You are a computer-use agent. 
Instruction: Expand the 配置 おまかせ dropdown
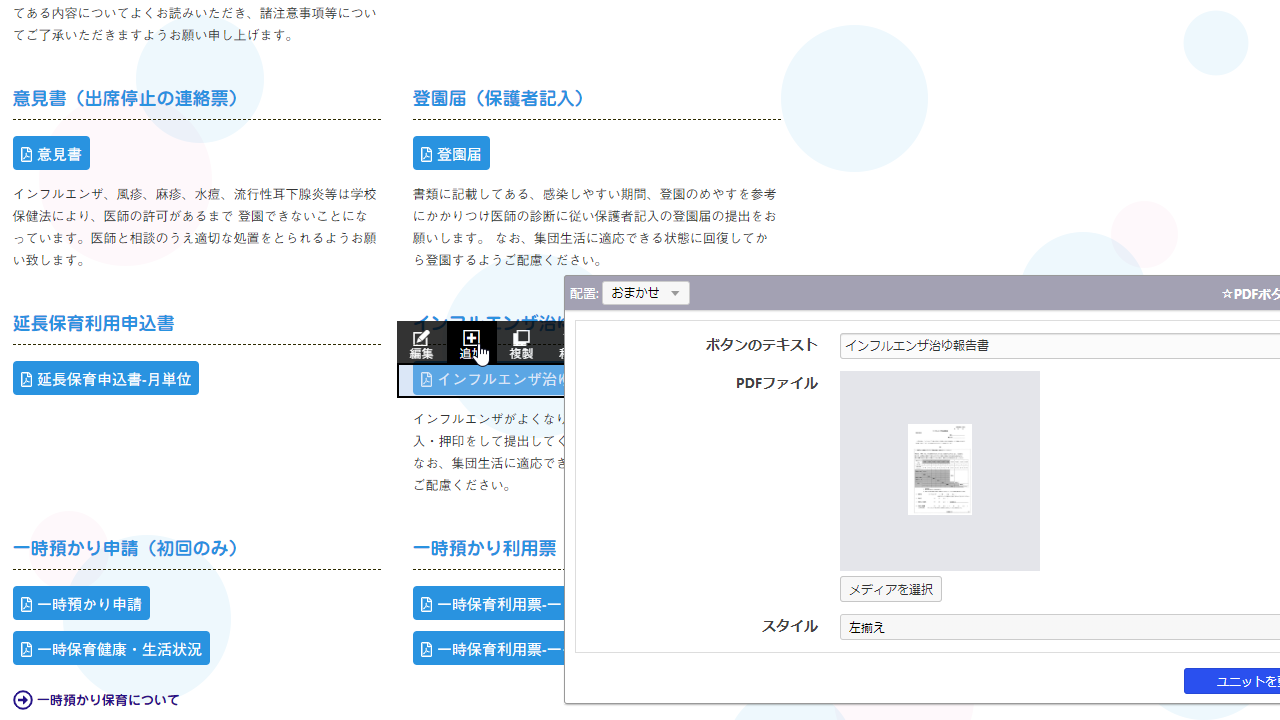[646, 293]
